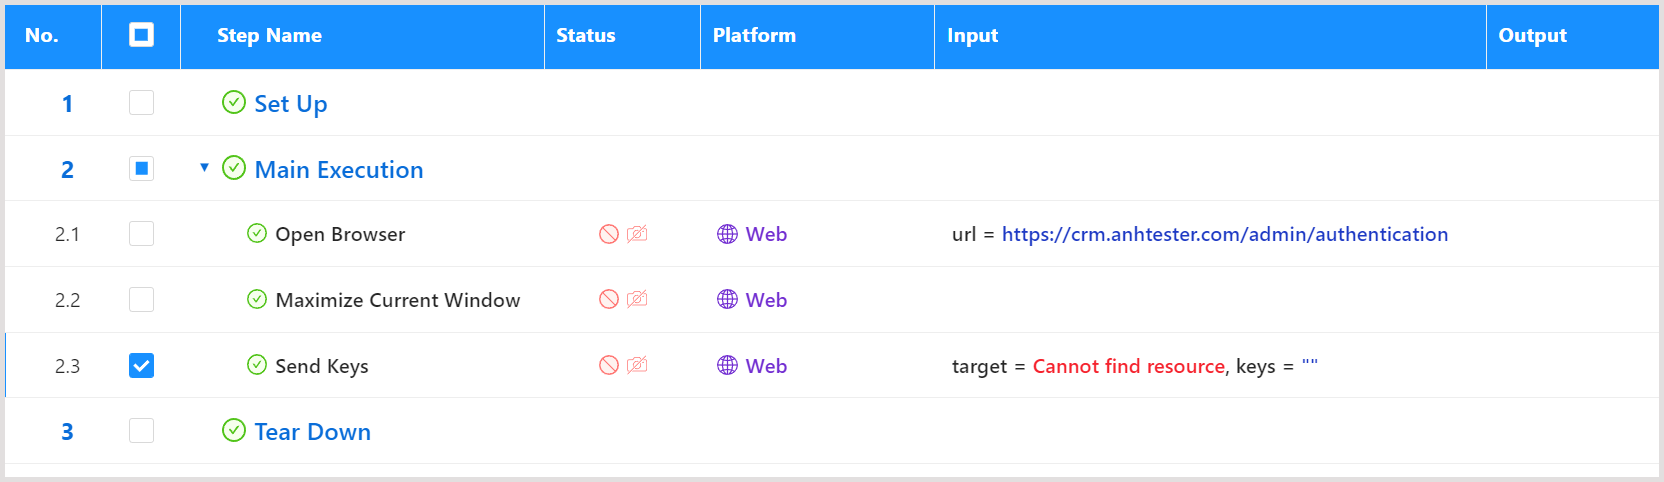The width and height of the screenshot is (1664, 482).
Task: Click the Cannot find resource error text
Action: 1129,366
